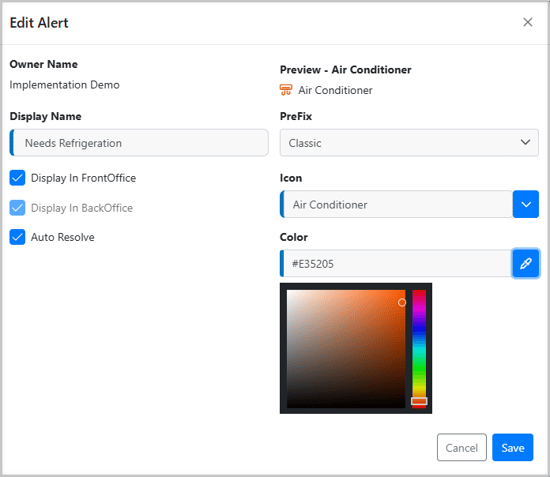550x477 pixels.
Task: Expand the PreFix Classic dropdown
Action: (x=409, y=143)
